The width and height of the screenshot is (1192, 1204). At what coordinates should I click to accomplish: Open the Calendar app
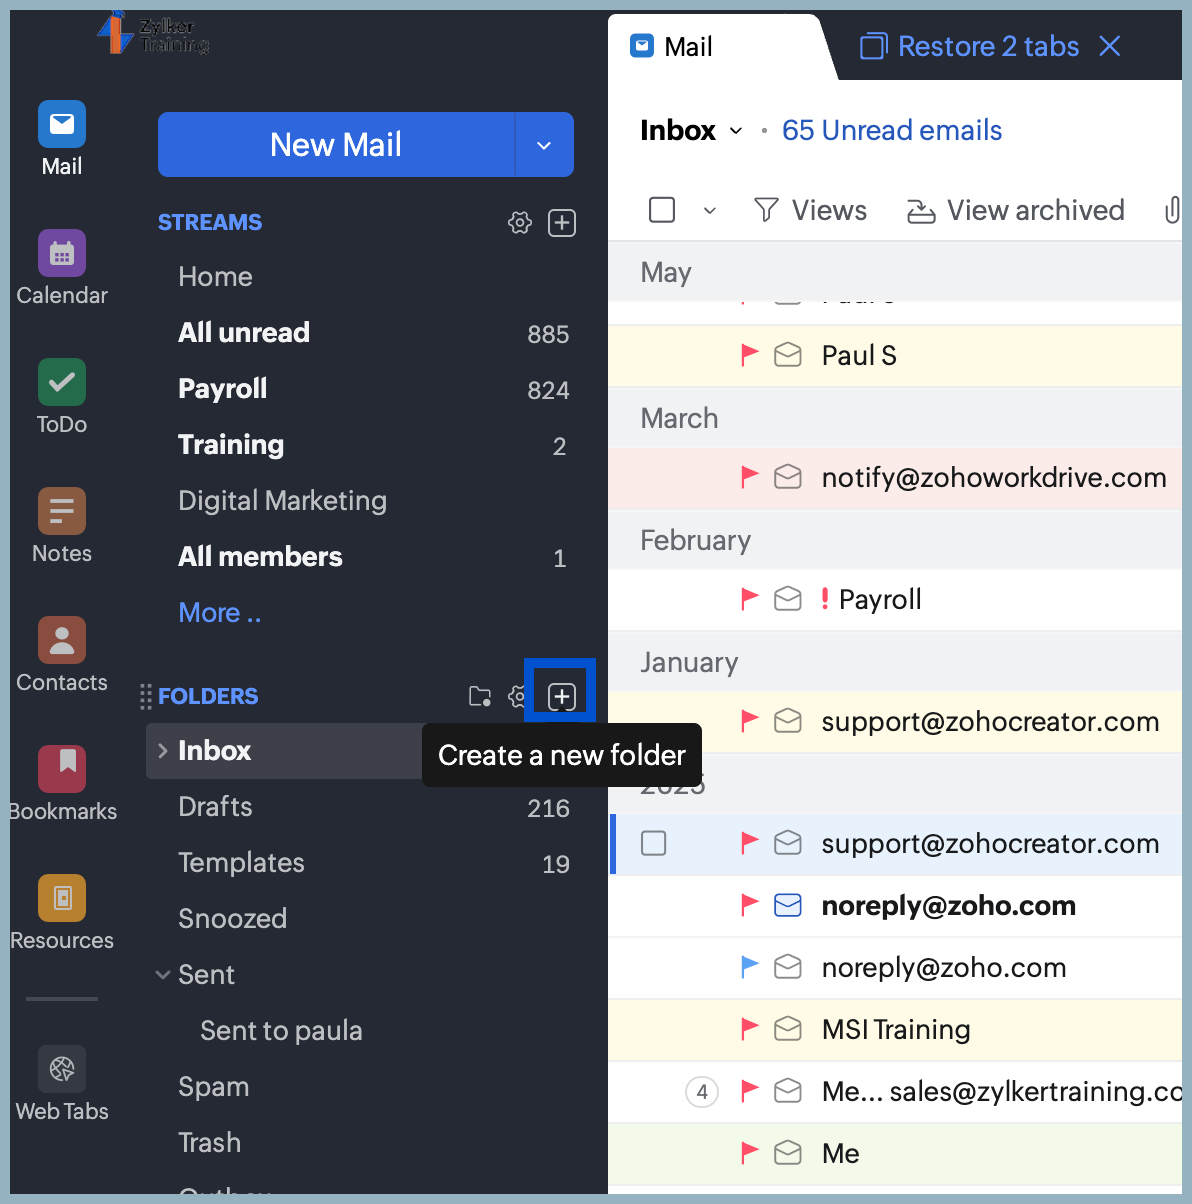[62, 268]
